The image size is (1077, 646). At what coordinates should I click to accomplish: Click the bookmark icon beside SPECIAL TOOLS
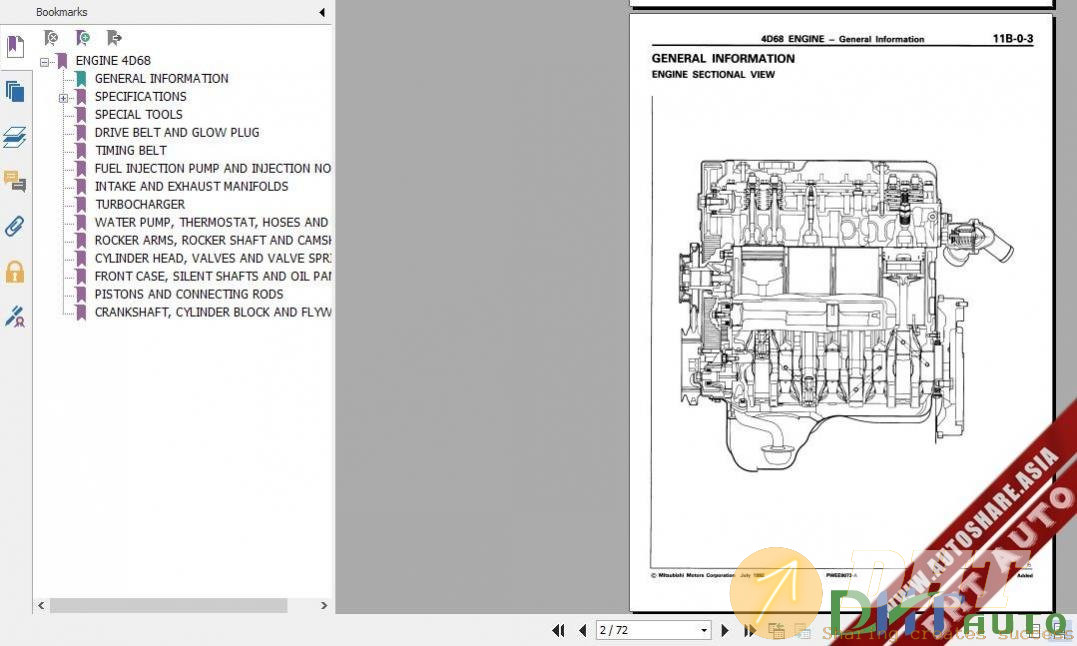pyautogui.click(x=81, y=114)
